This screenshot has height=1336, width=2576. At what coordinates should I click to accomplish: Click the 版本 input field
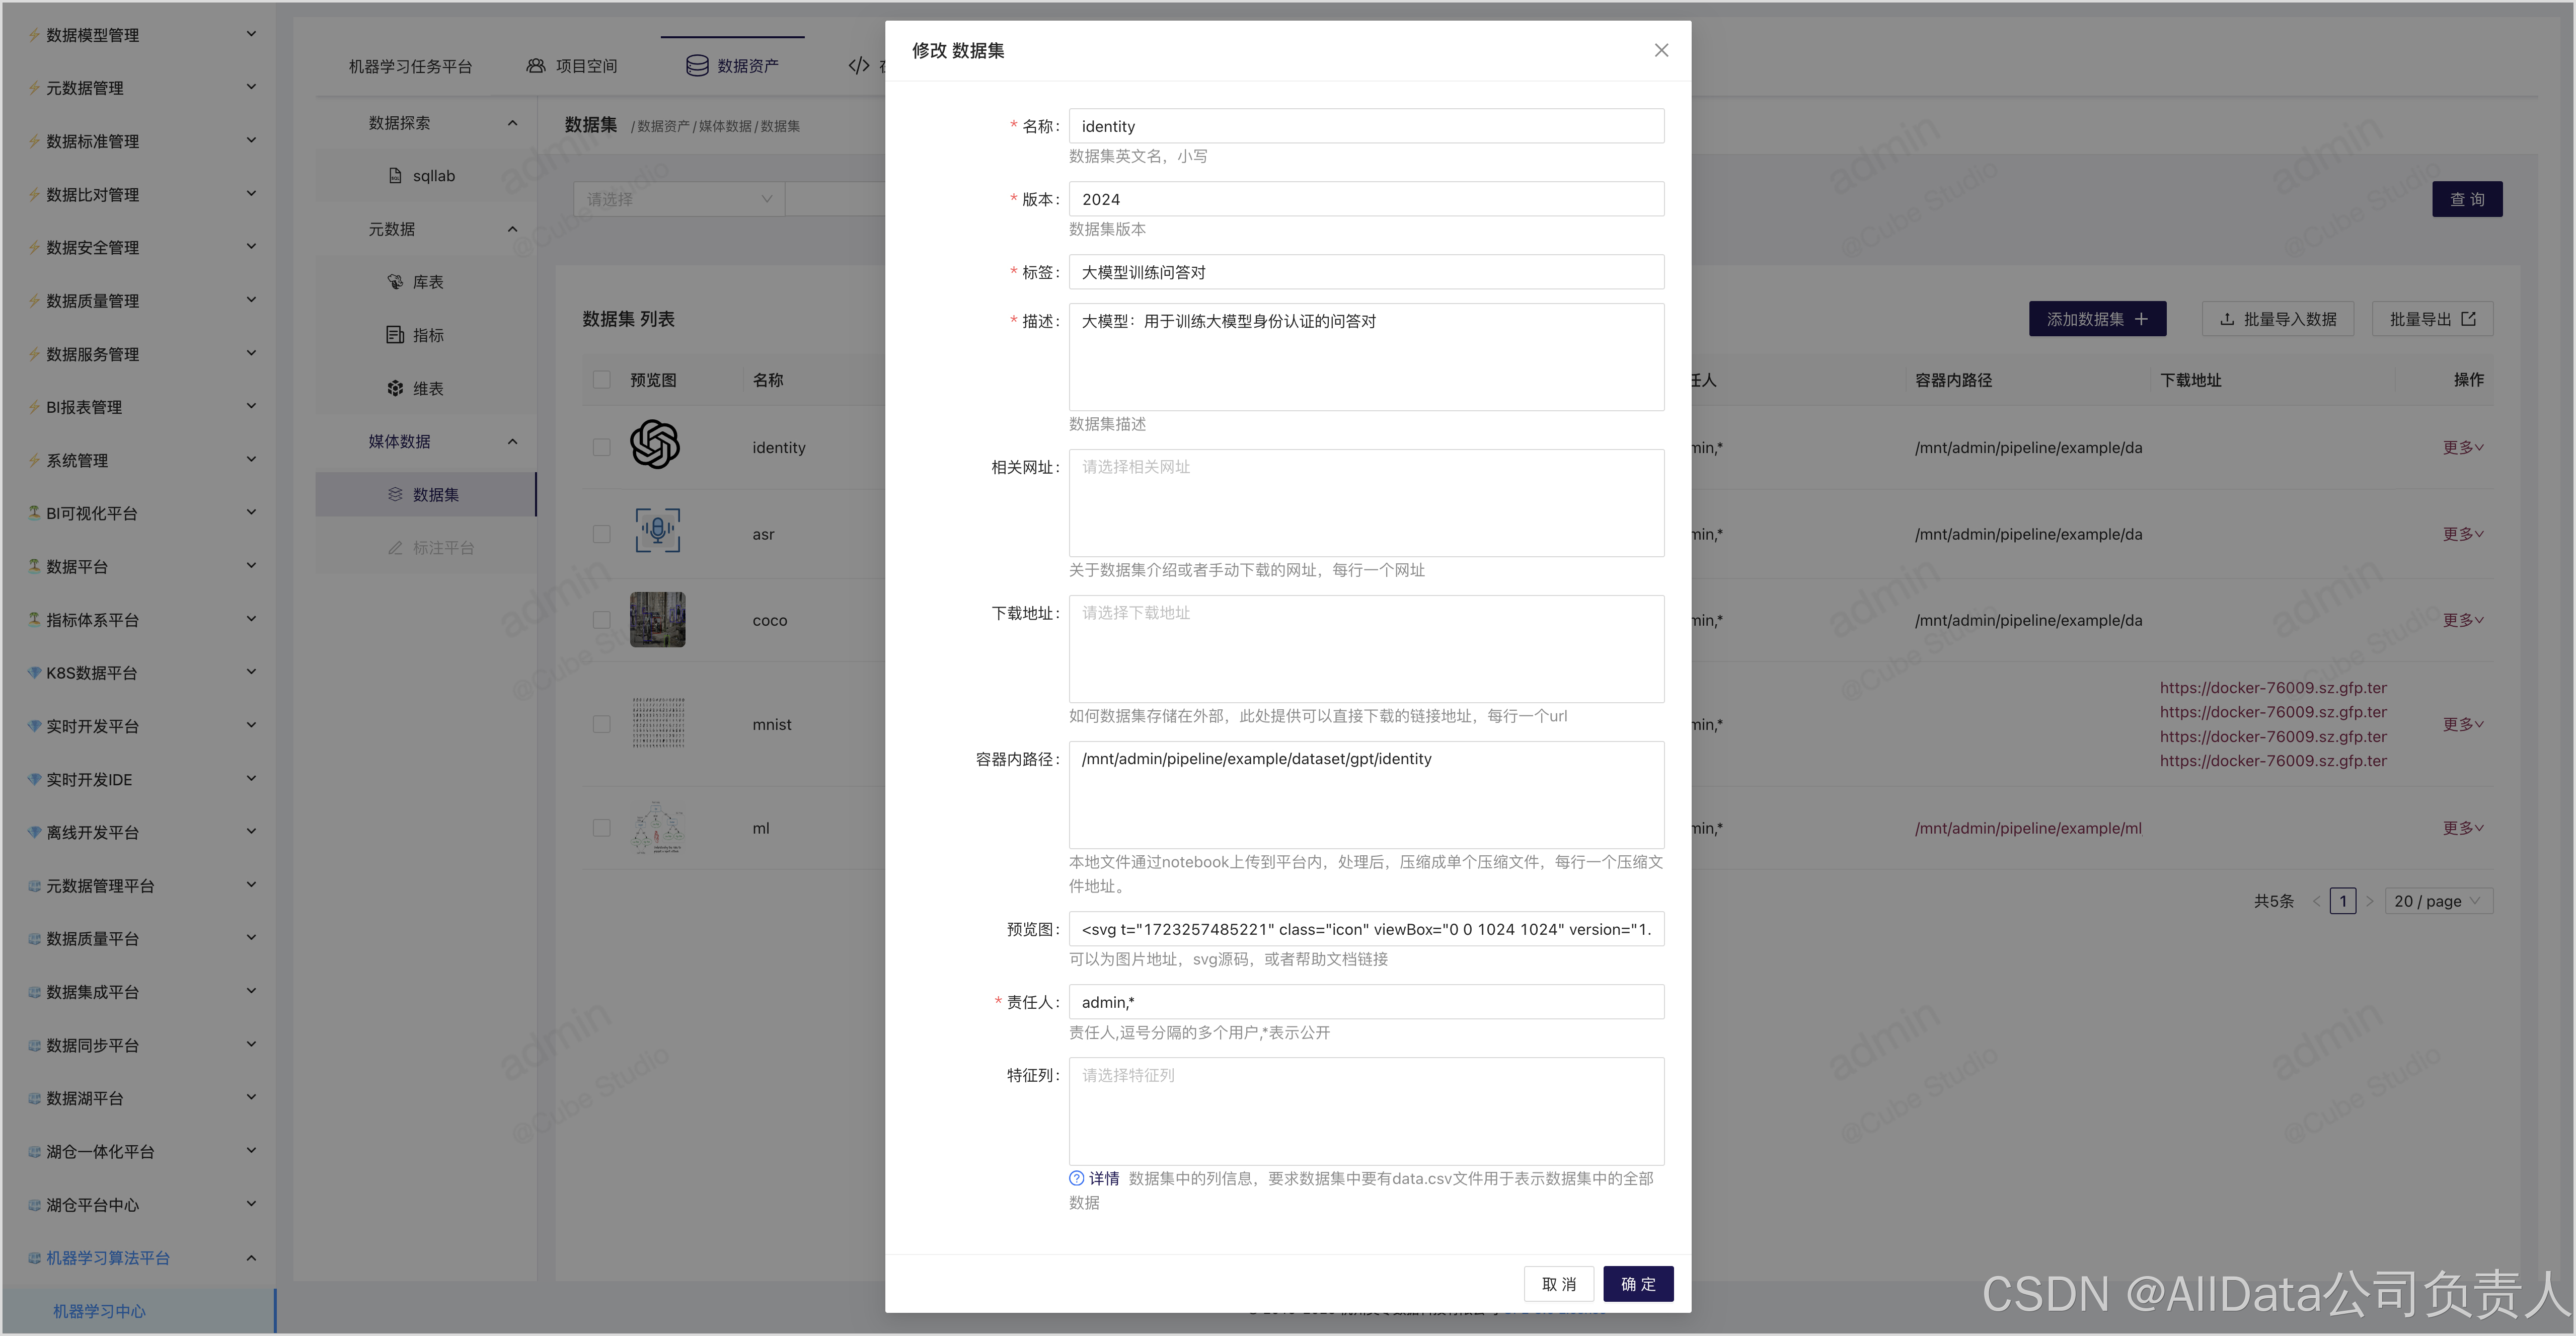click(x=1366, y=199)
